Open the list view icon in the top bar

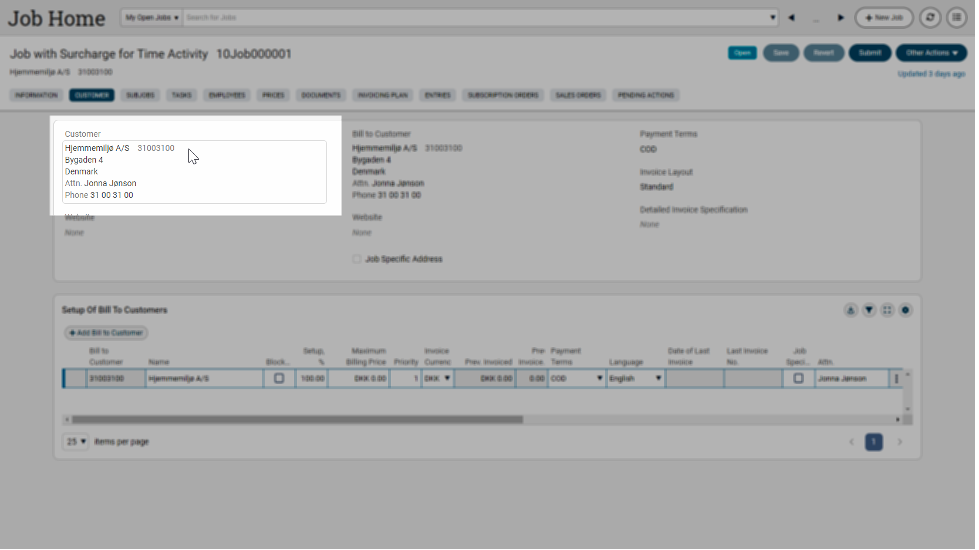957,18
